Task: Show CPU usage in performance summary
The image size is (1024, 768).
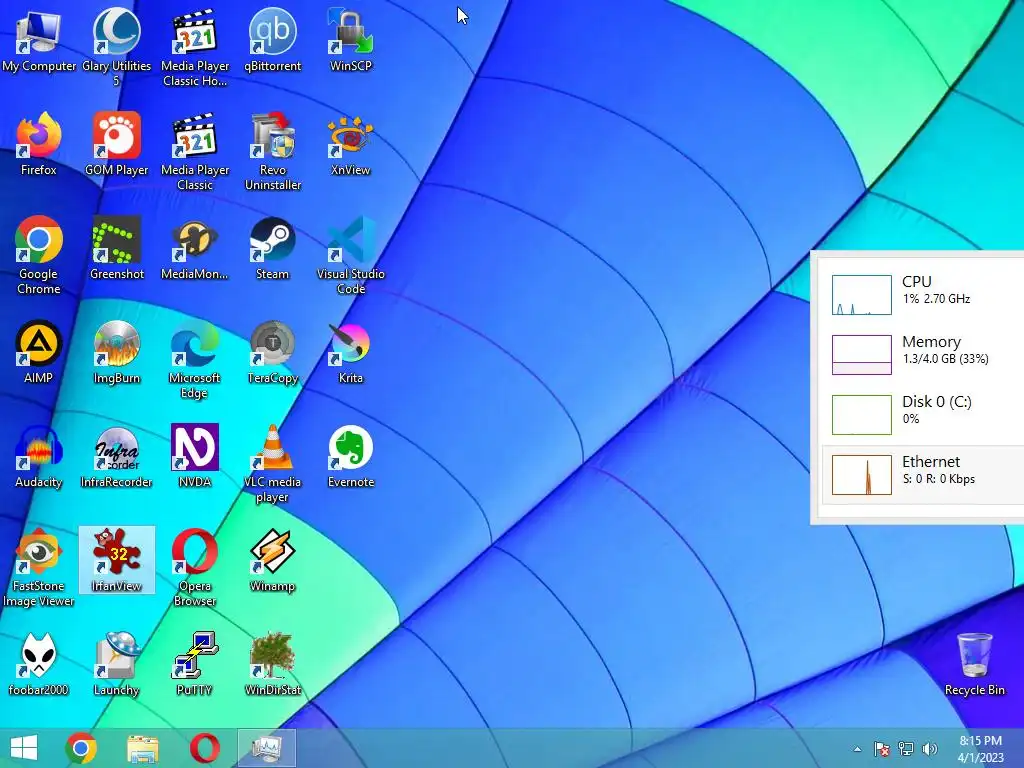Action: pos(923,295)
